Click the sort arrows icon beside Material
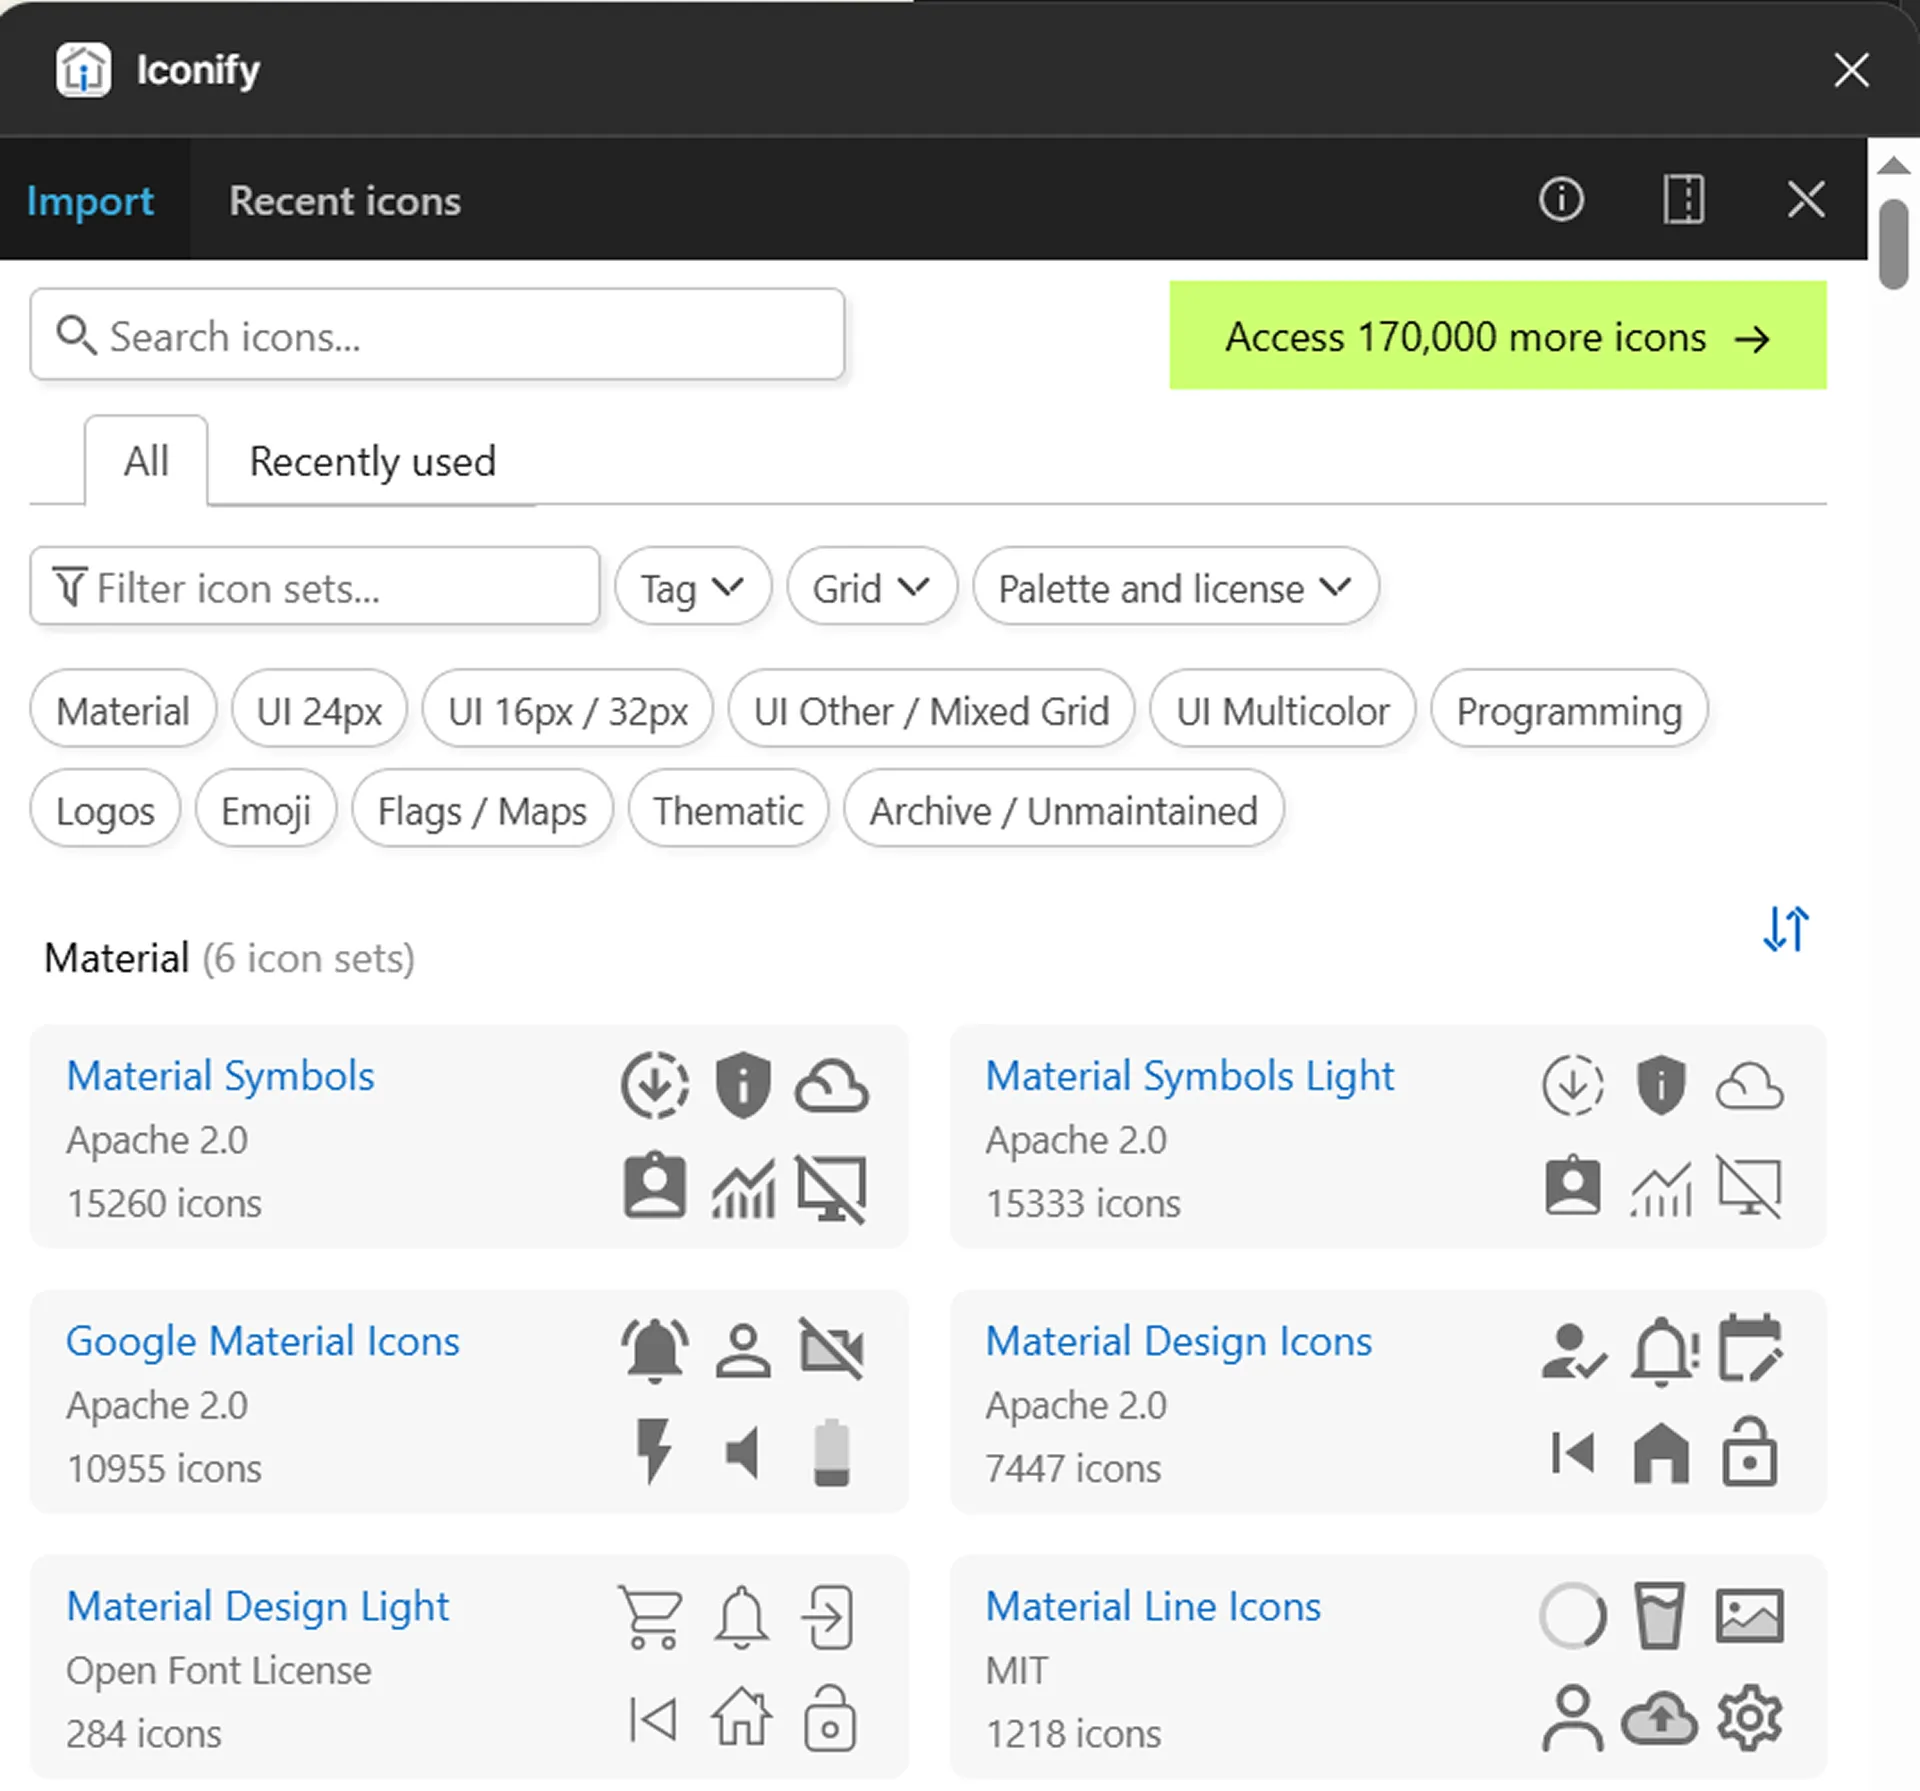Viewport: 1920px width, 1791px height. pos(1786,929)
